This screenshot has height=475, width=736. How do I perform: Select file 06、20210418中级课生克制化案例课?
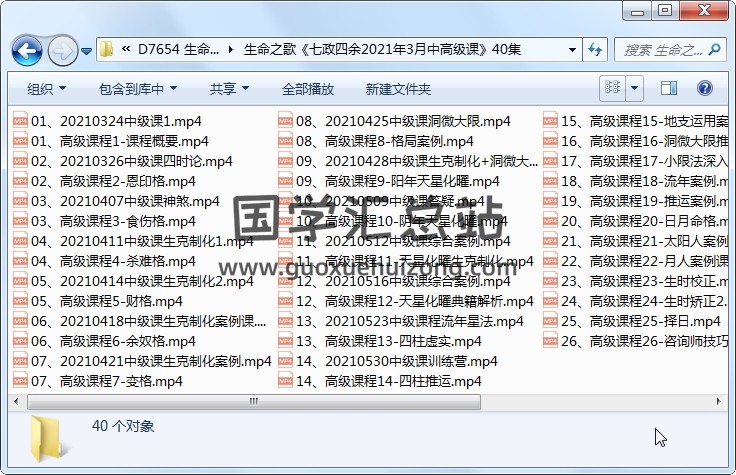tap(140, 321)
